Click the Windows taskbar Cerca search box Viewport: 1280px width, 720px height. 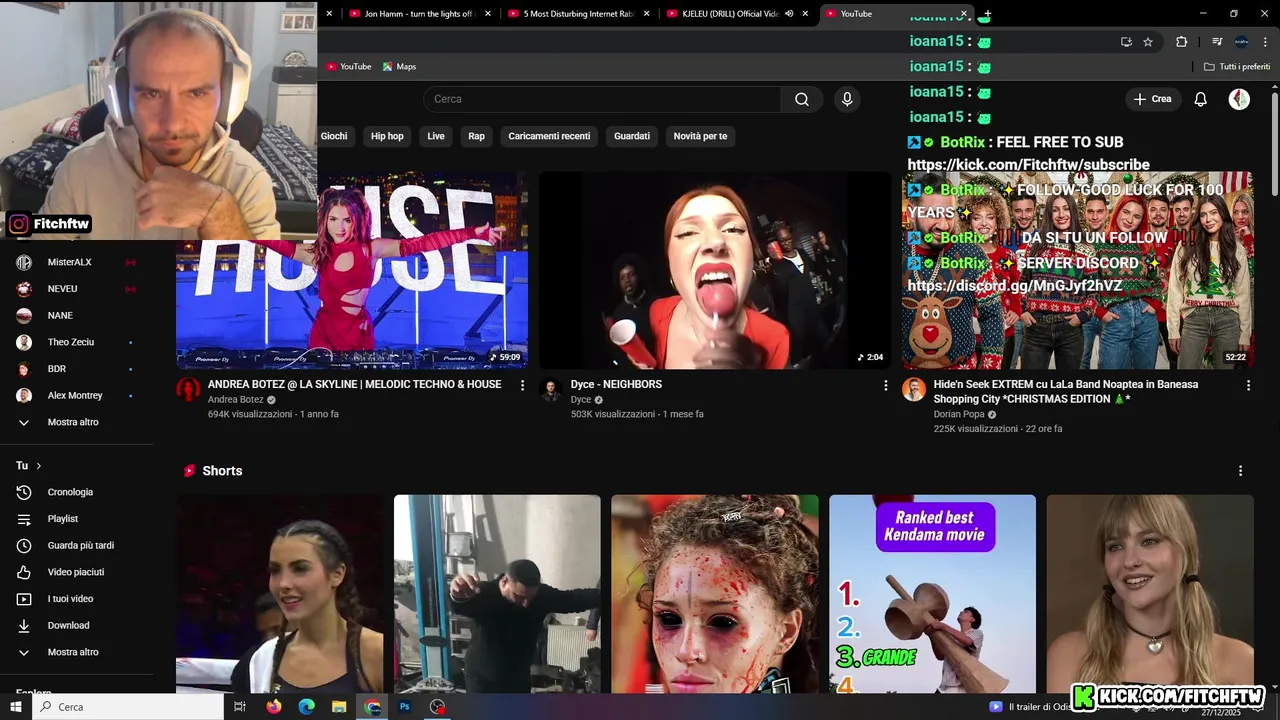pyautogui.click(x=128, y=707)
